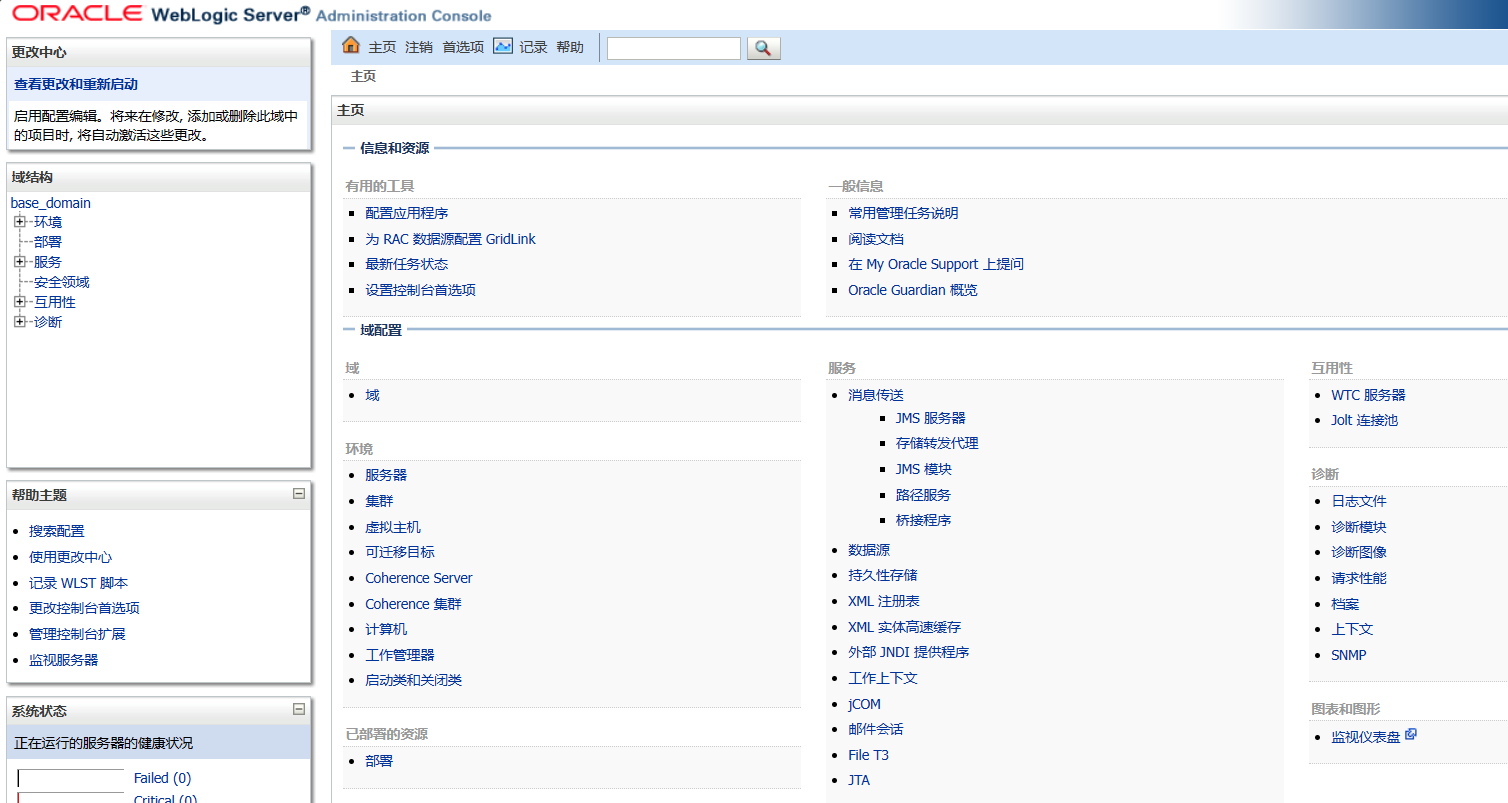Open the JMS 模块 link
Image resolution: width=1508 pixels, height=803 pixels.
click(924, 469)
